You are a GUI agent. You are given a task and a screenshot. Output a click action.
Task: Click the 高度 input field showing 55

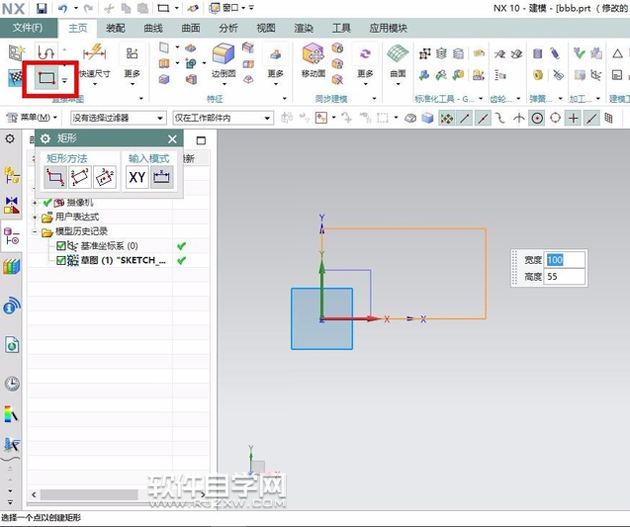564,277
